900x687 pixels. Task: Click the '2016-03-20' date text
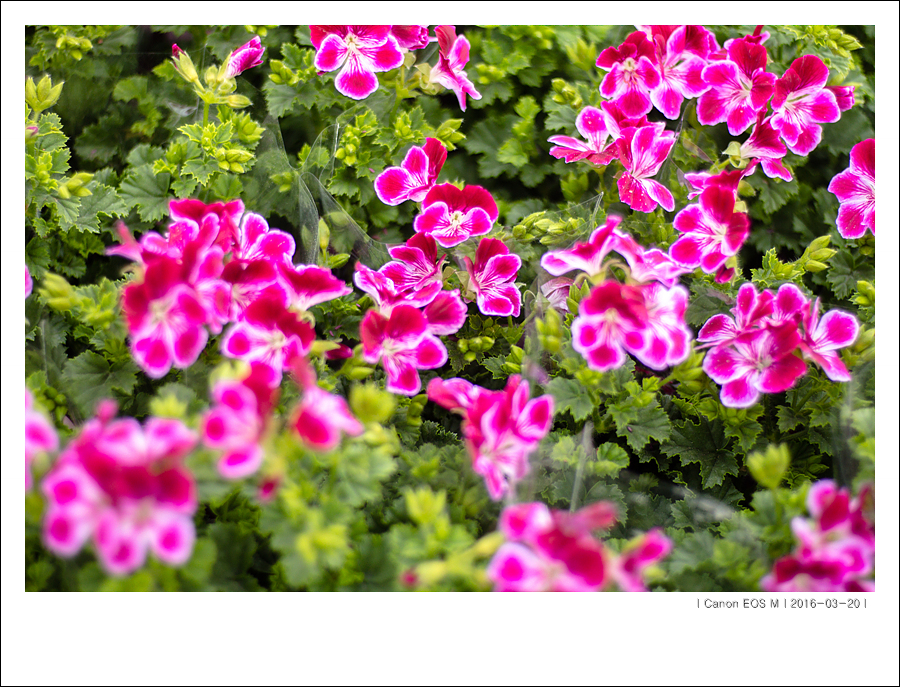coord(825,603)
